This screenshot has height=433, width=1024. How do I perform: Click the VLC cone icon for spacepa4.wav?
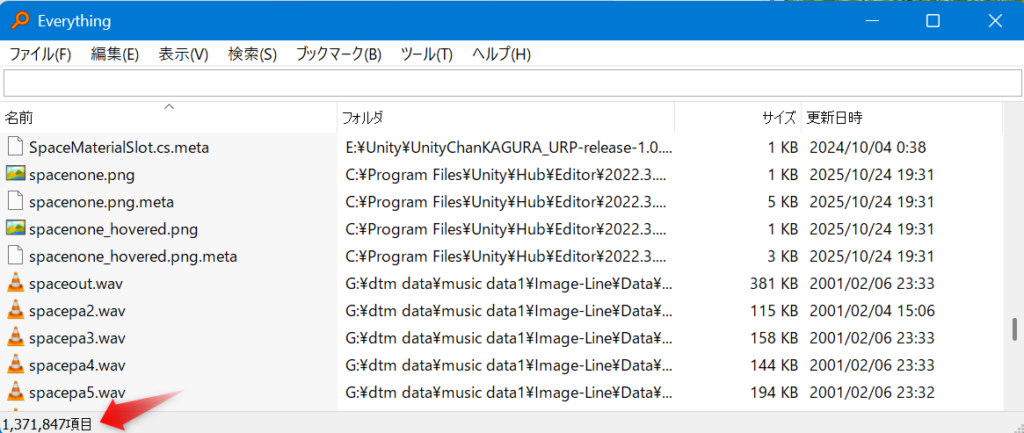pos(15,364)
